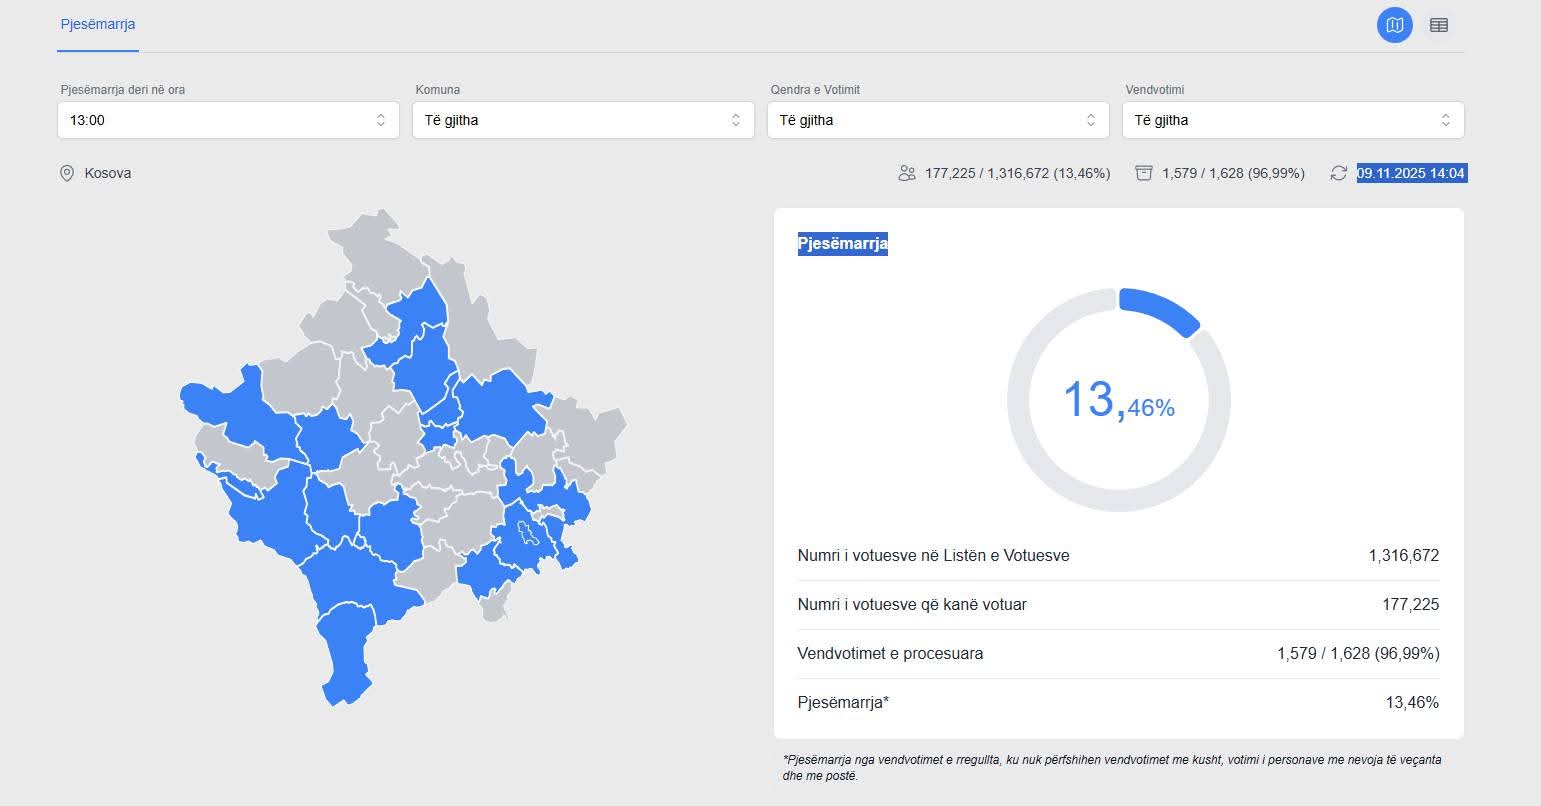The image size is (1541, 806).
Task: Expand the Vendvotimi dropdown
Action: click(x=1292, y=120)
